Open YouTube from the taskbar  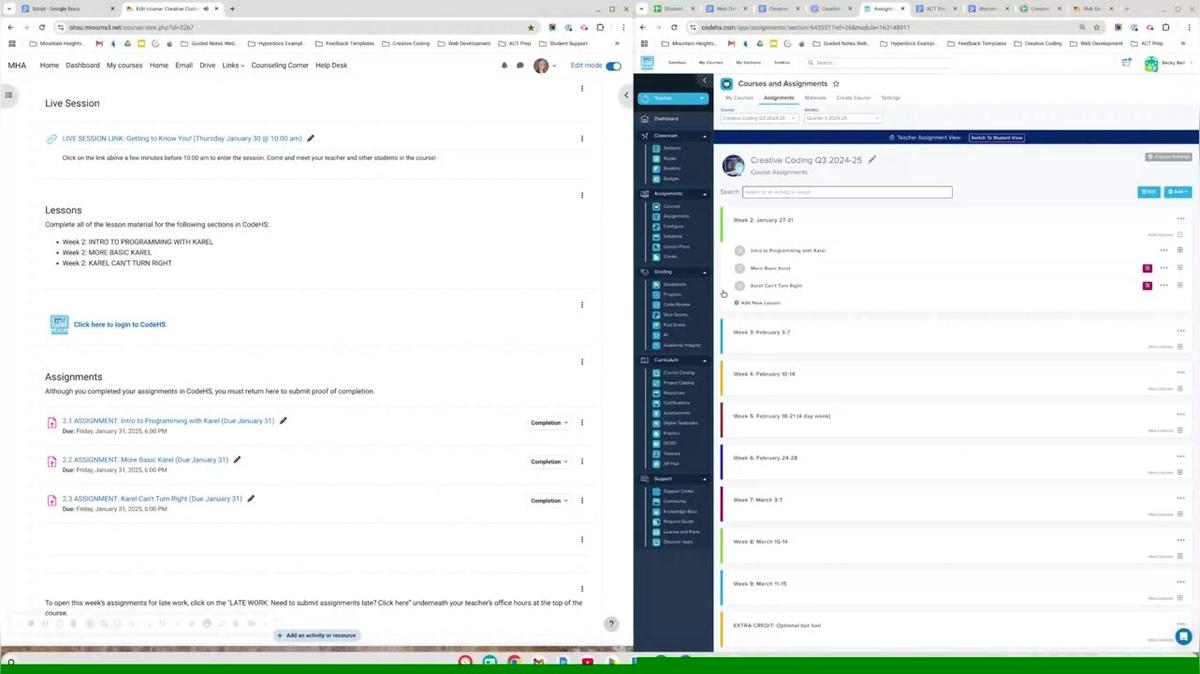[x=587, y=661]
